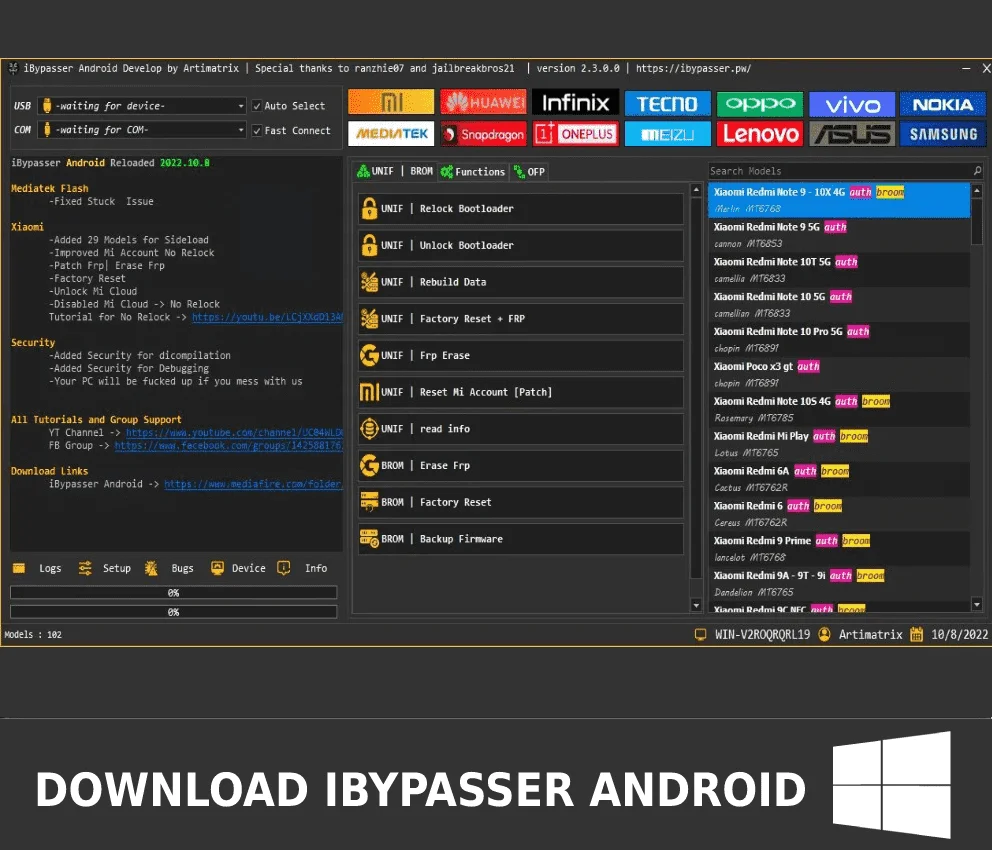Choose the Tecno brand logo

667,103
